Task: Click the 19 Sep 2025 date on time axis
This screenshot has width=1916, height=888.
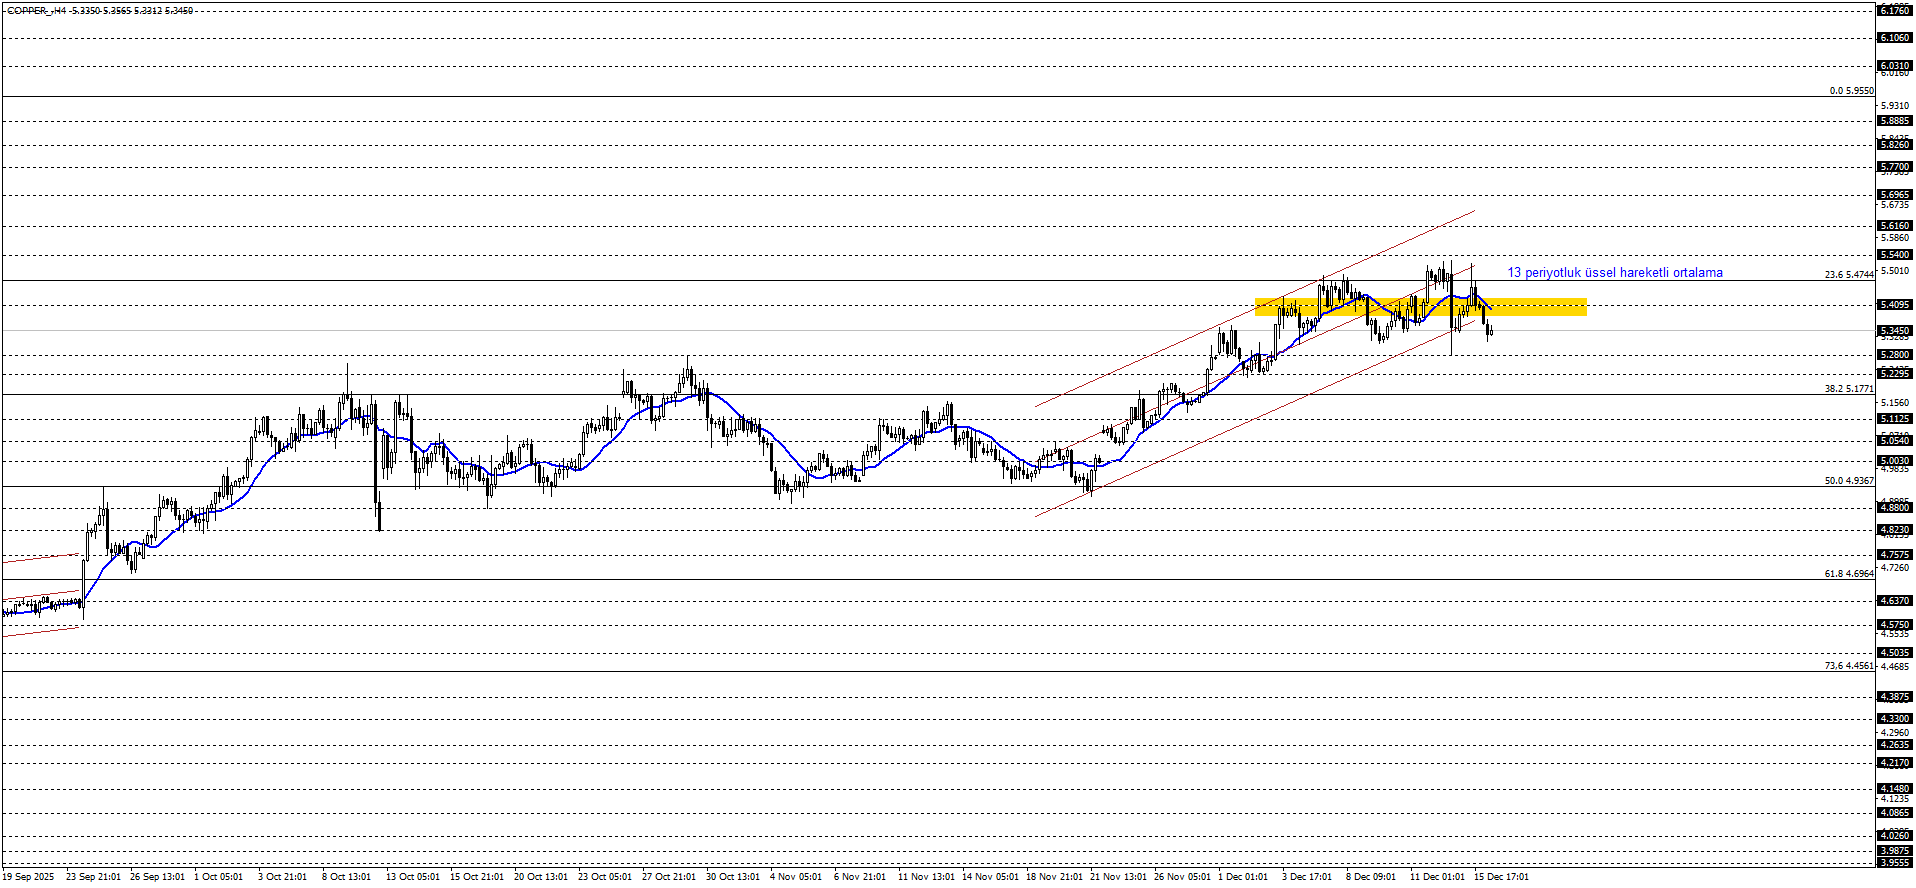Action: coord(28,877)
